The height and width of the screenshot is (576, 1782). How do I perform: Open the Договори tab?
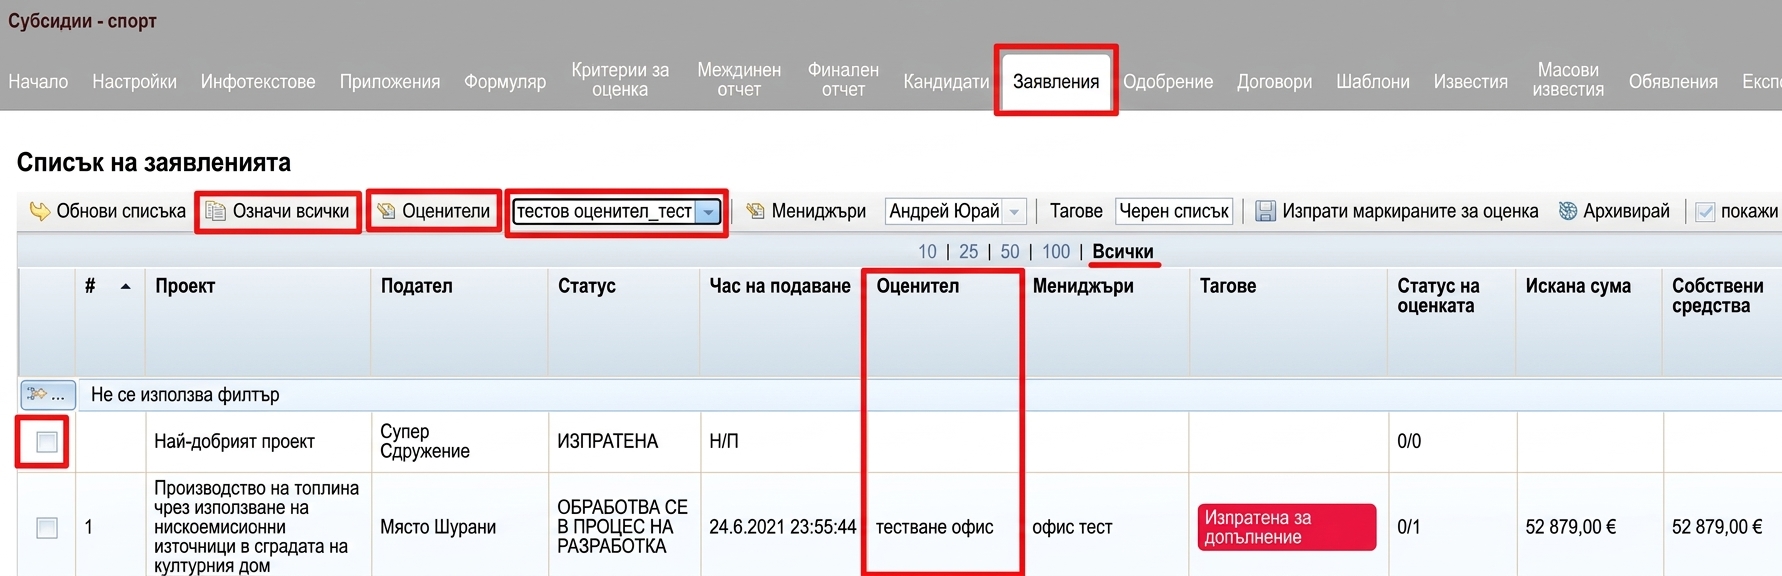1274,82
